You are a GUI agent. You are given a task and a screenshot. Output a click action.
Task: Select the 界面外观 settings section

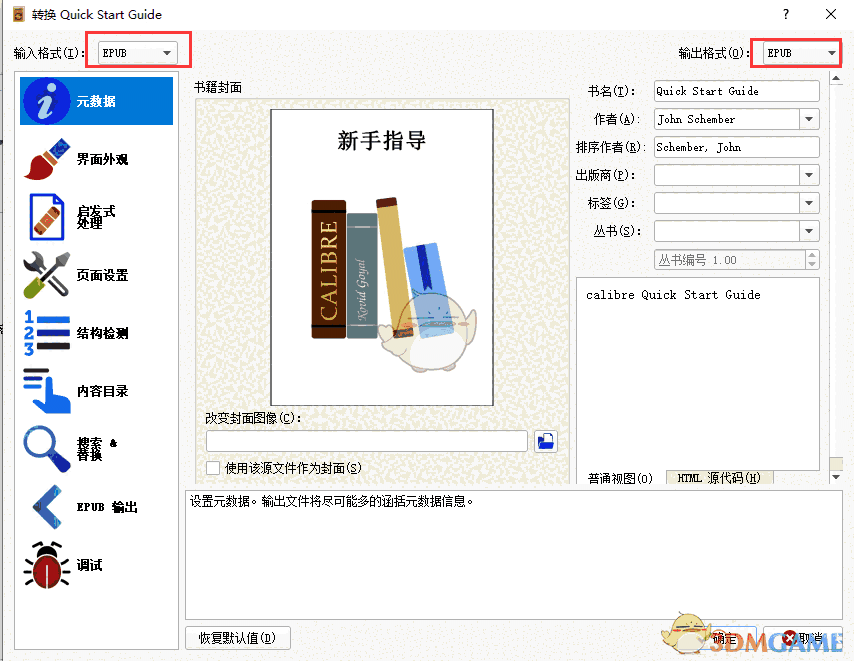coord(95,159)
